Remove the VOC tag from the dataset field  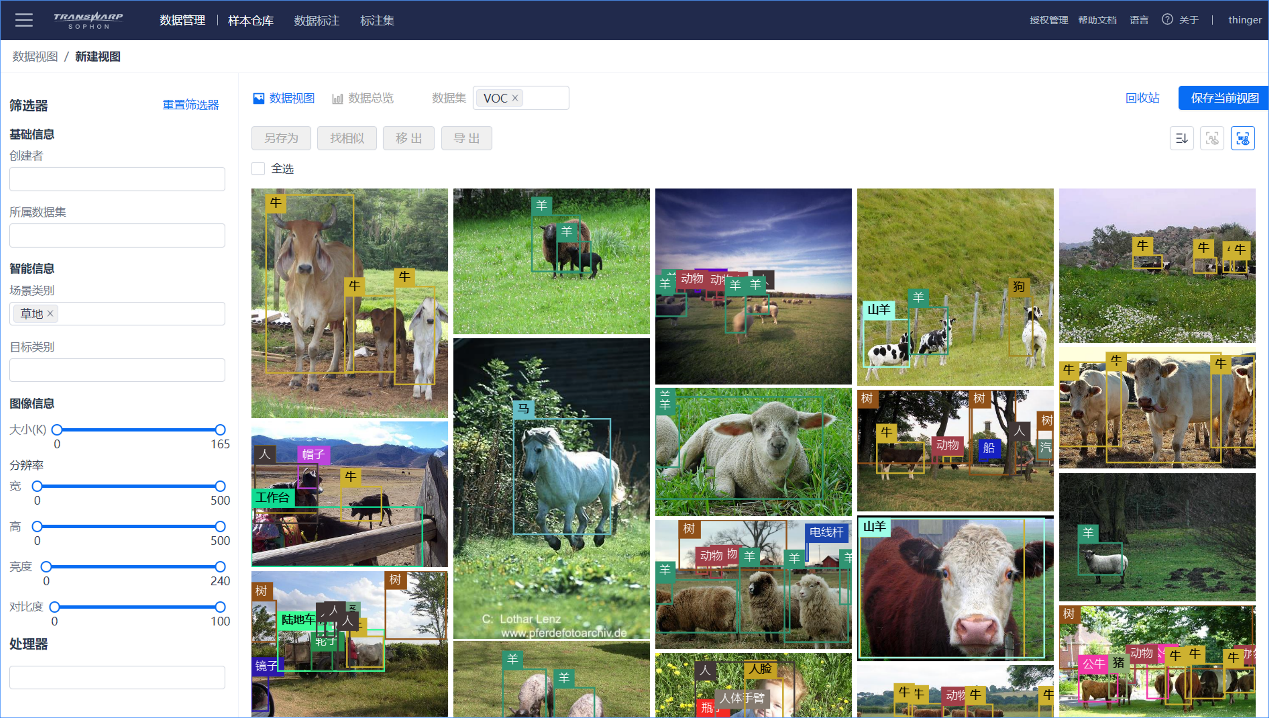[516, 98]
